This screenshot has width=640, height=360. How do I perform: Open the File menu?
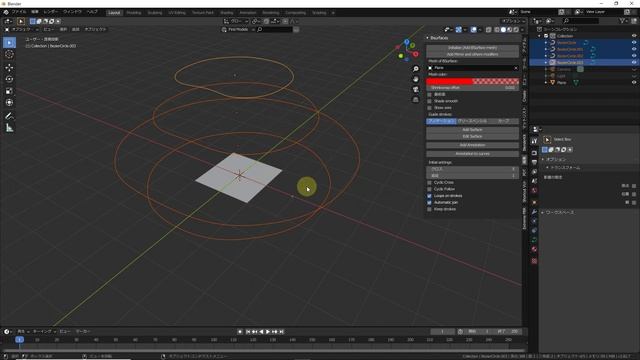19,12
